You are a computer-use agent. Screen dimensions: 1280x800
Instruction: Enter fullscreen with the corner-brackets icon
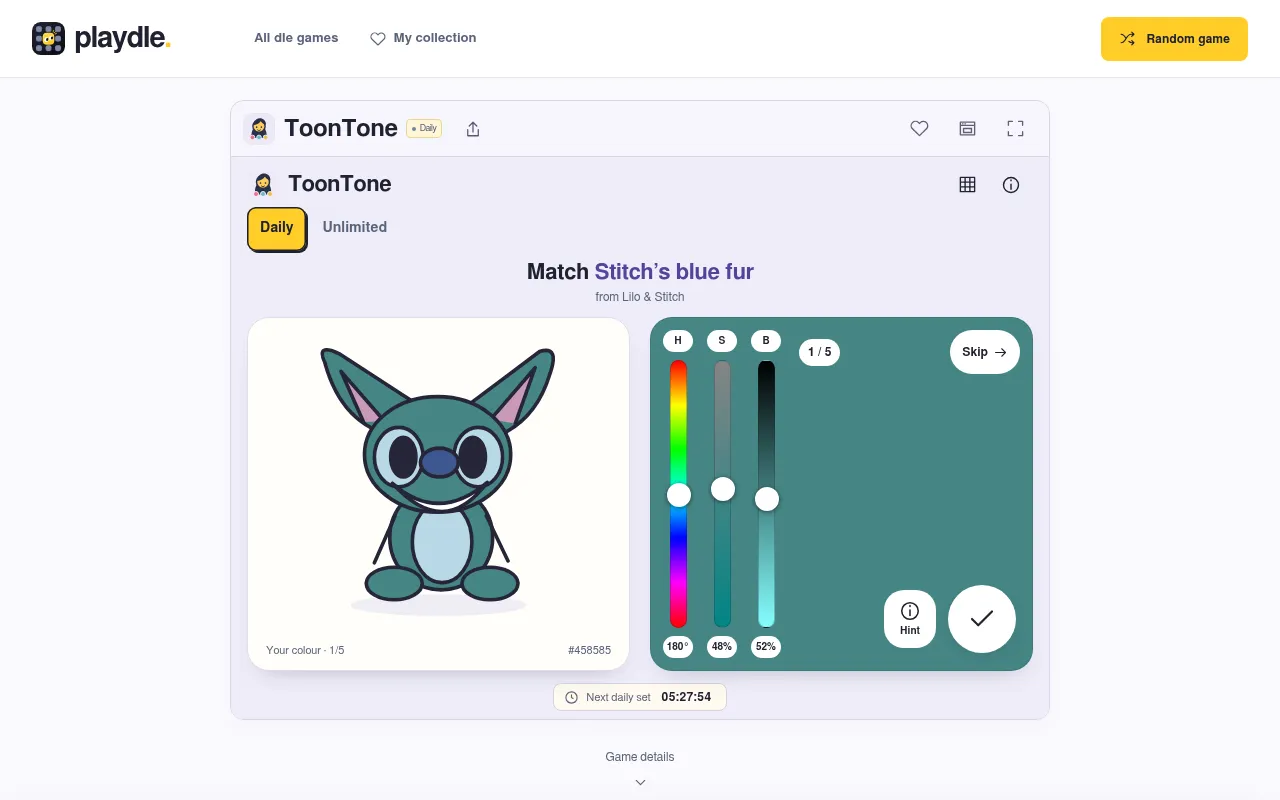[x=1015, y=128]
